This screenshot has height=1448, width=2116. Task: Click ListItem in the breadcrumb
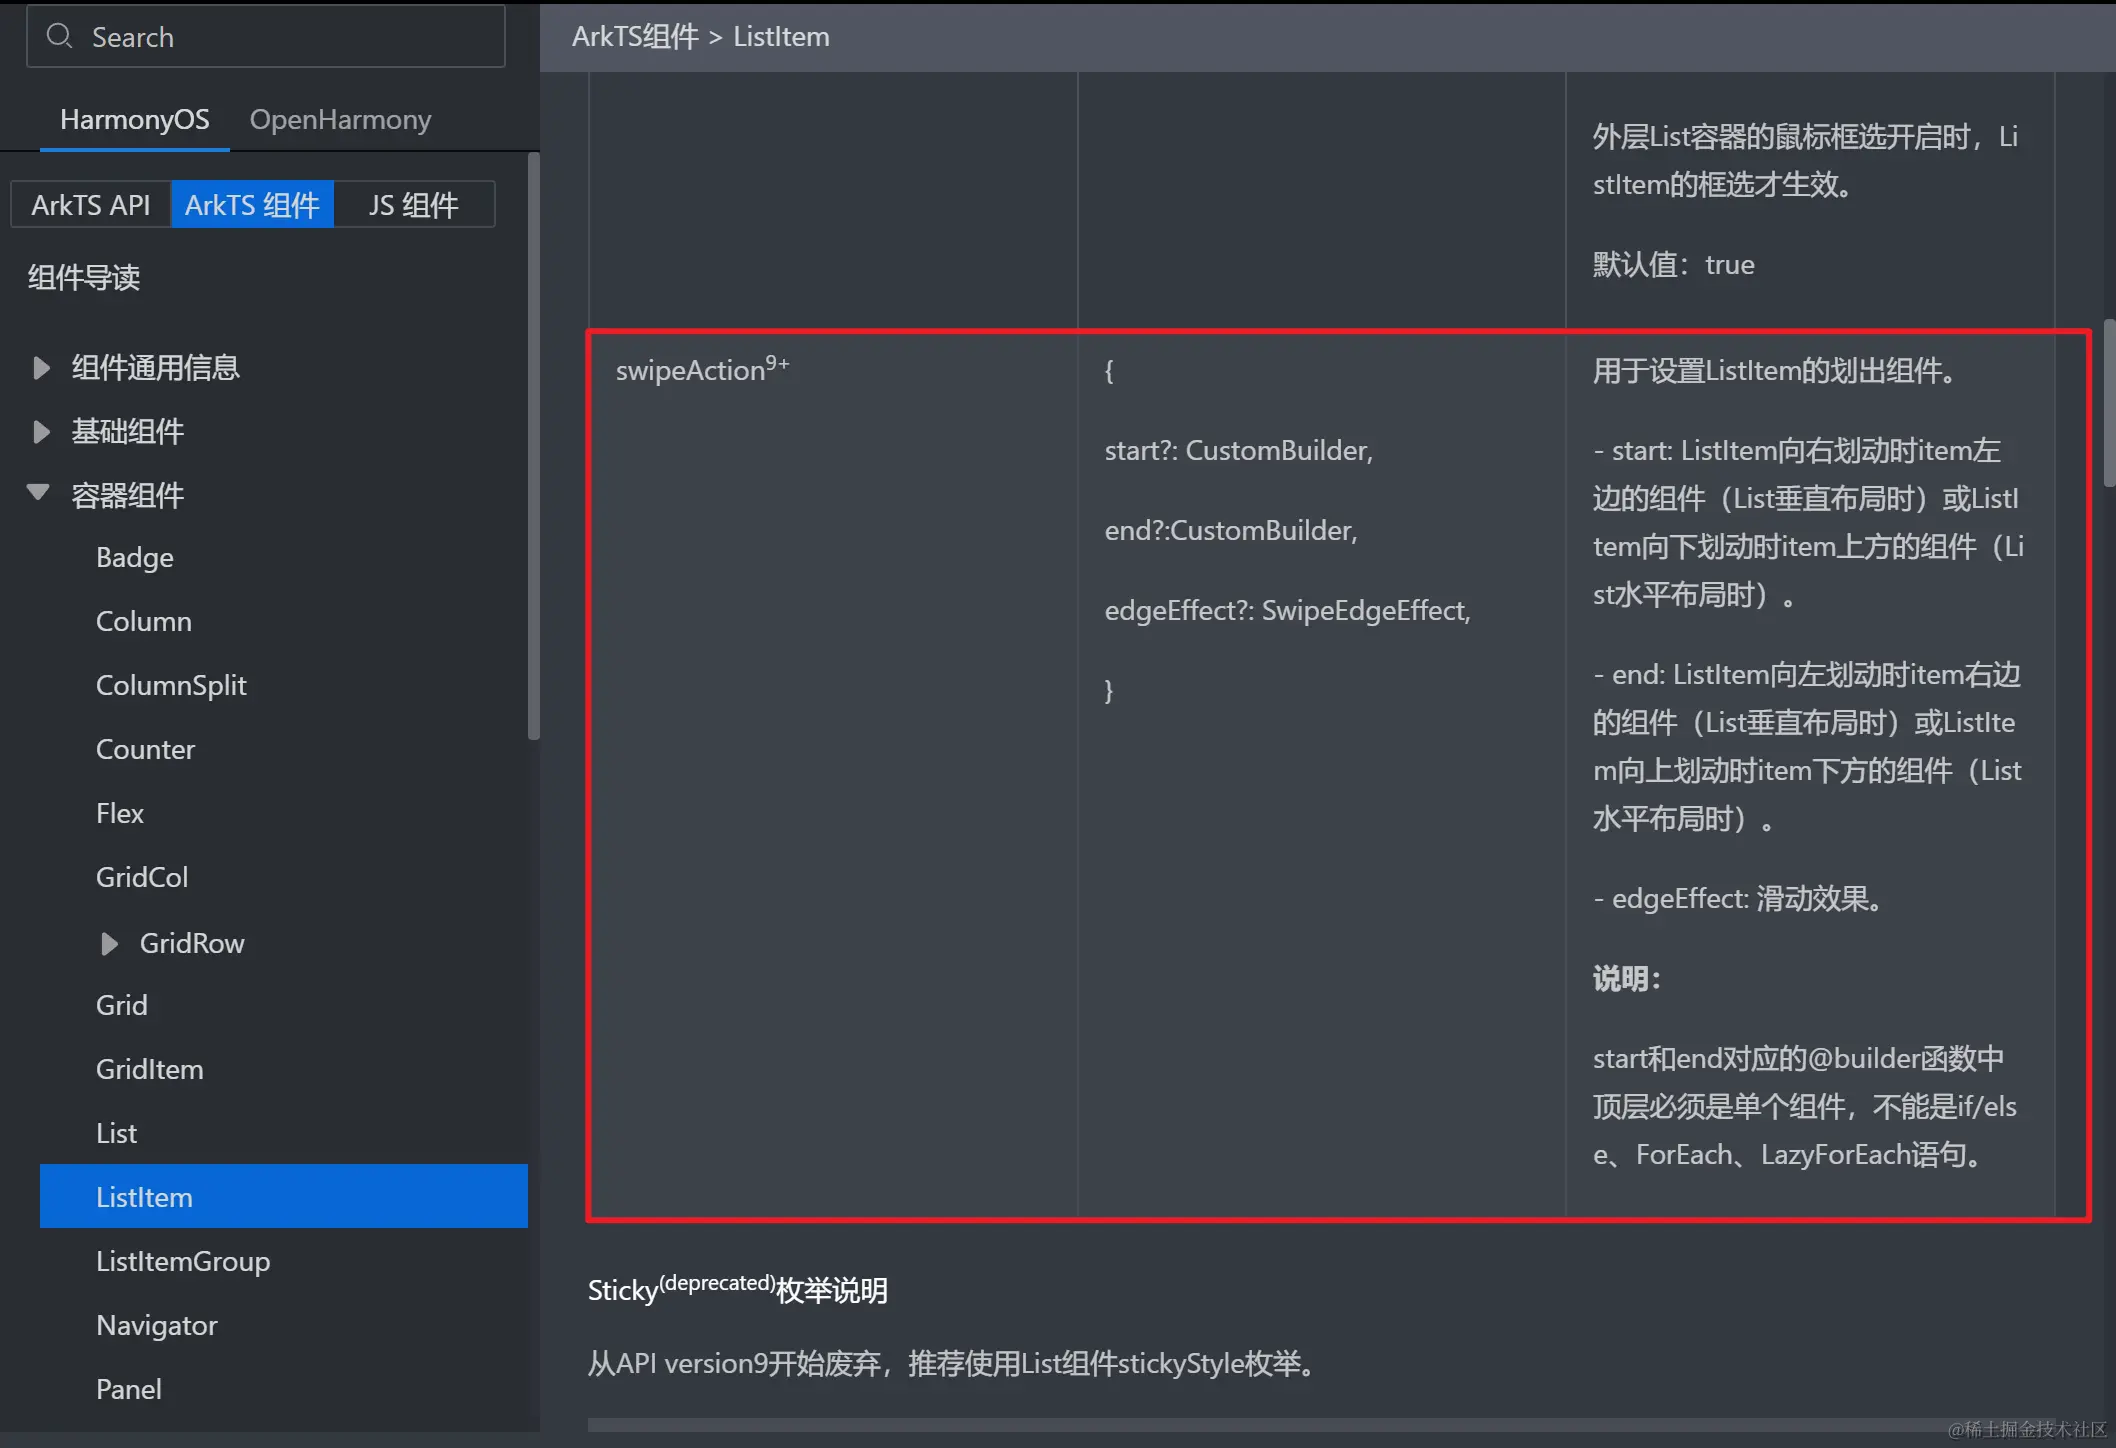[x=781, y=37]
